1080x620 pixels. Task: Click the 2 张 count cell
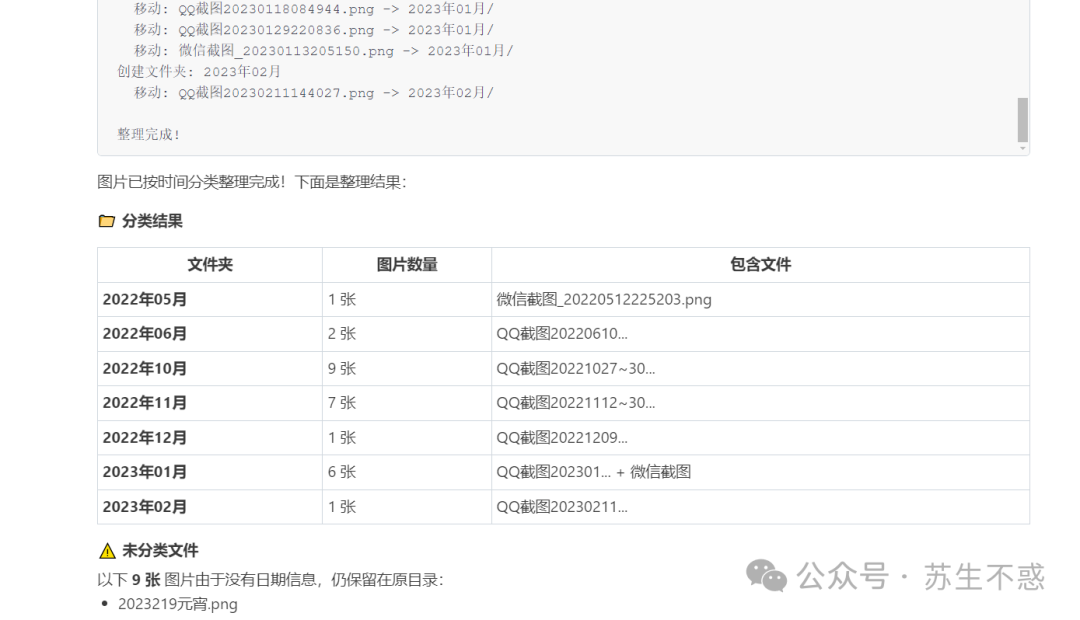point(407,334)
